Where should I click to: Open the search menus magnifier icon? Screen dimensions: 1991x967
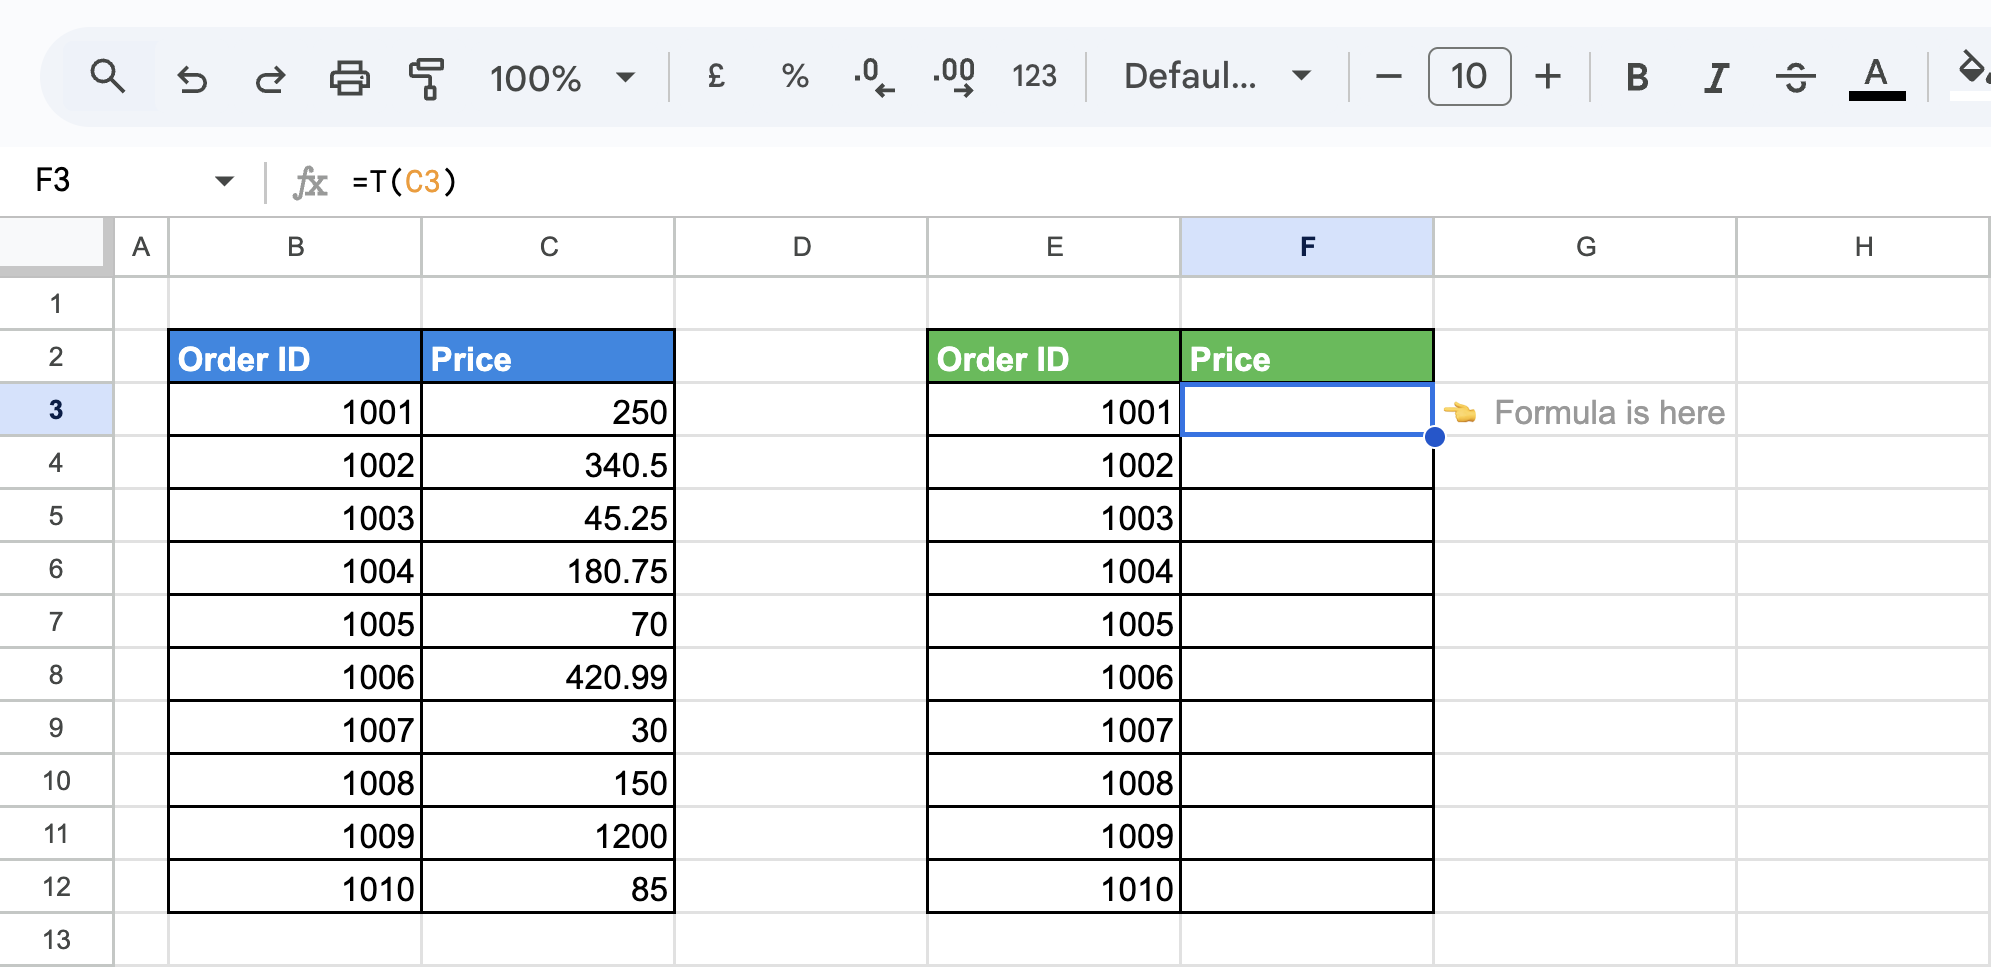click(x=107, y=76)
